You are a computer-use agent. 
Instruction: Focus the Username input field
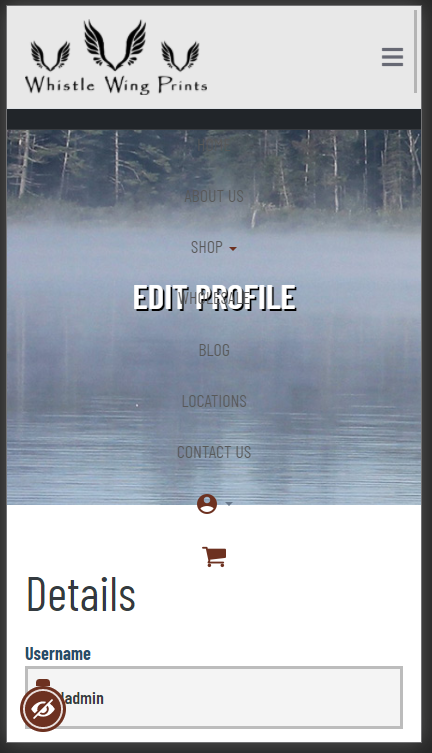pyautogui.click(x=214, y=697)
